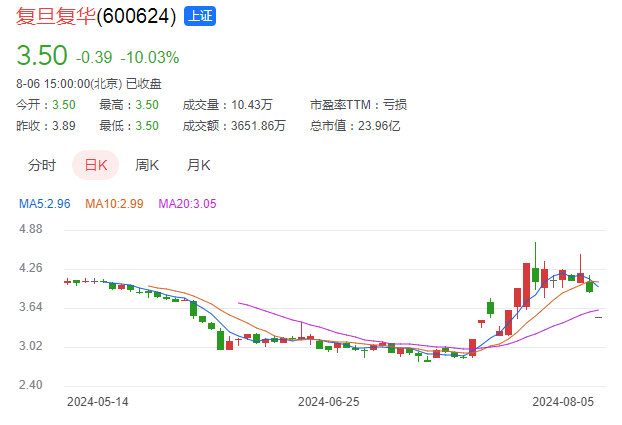Image resolution: width=622 pixels, height=425 pixels.
Task: Click the 最低 value 3.50
Action: pos(147,126)
